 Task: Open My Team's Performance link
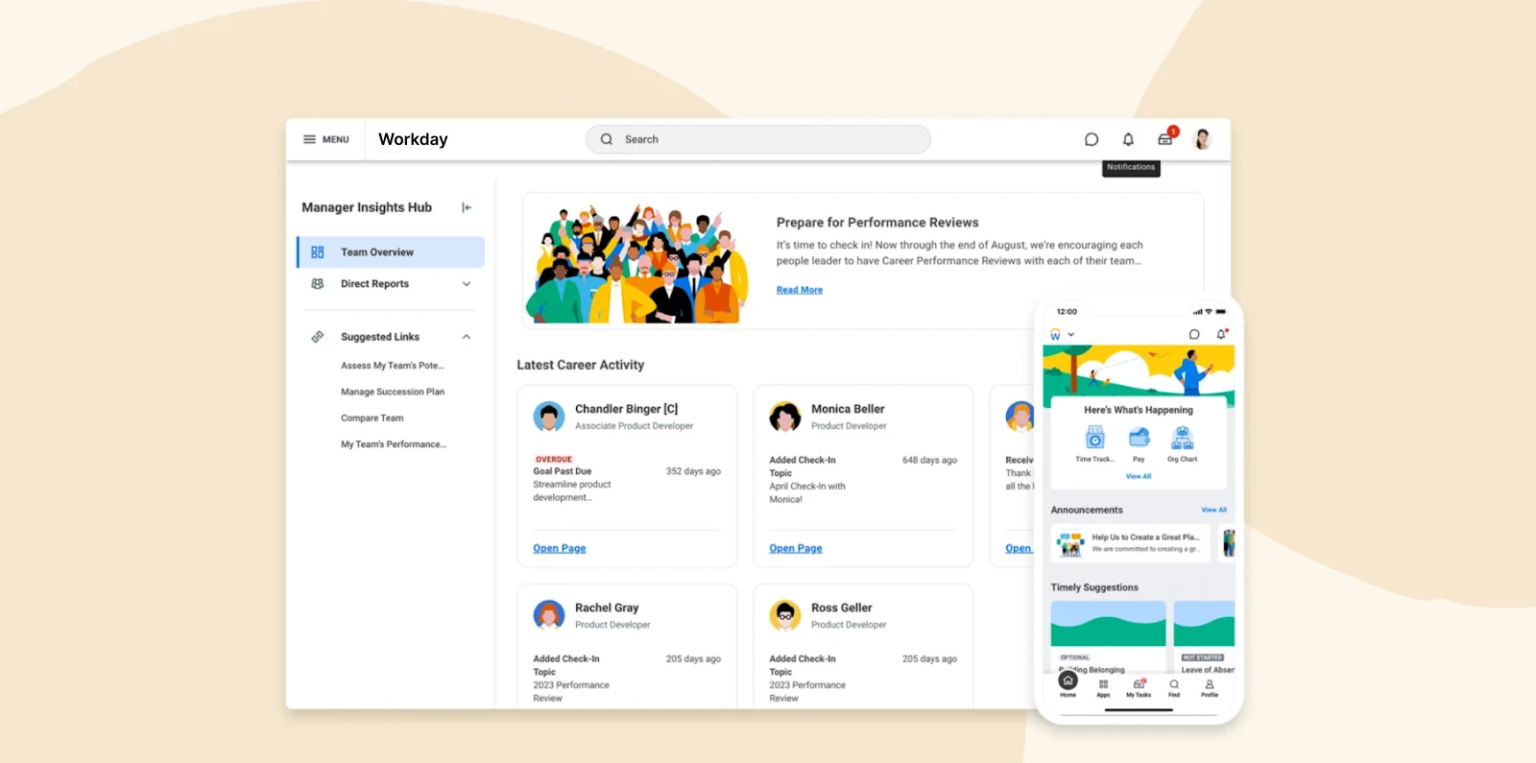pos(394,444)
